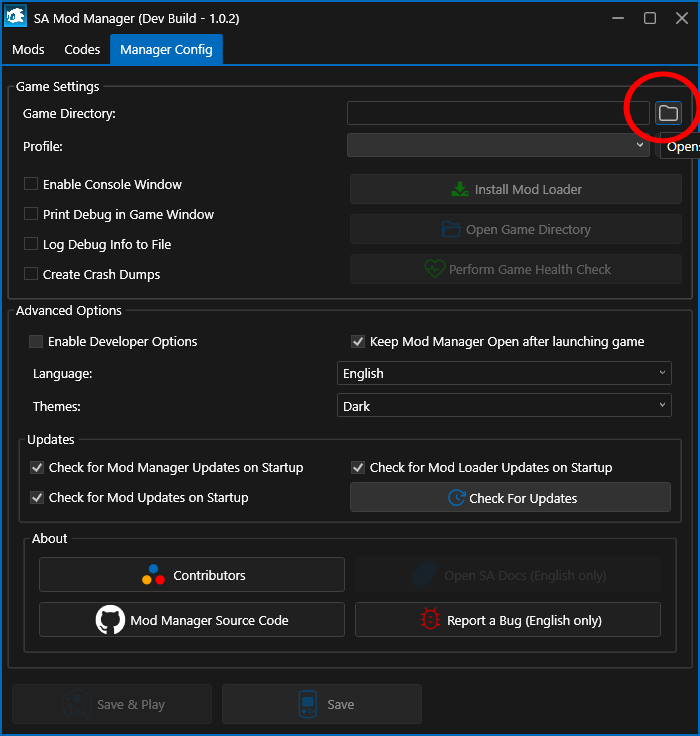Click the GitHub icon for Mod Manager Source Code

110,620
